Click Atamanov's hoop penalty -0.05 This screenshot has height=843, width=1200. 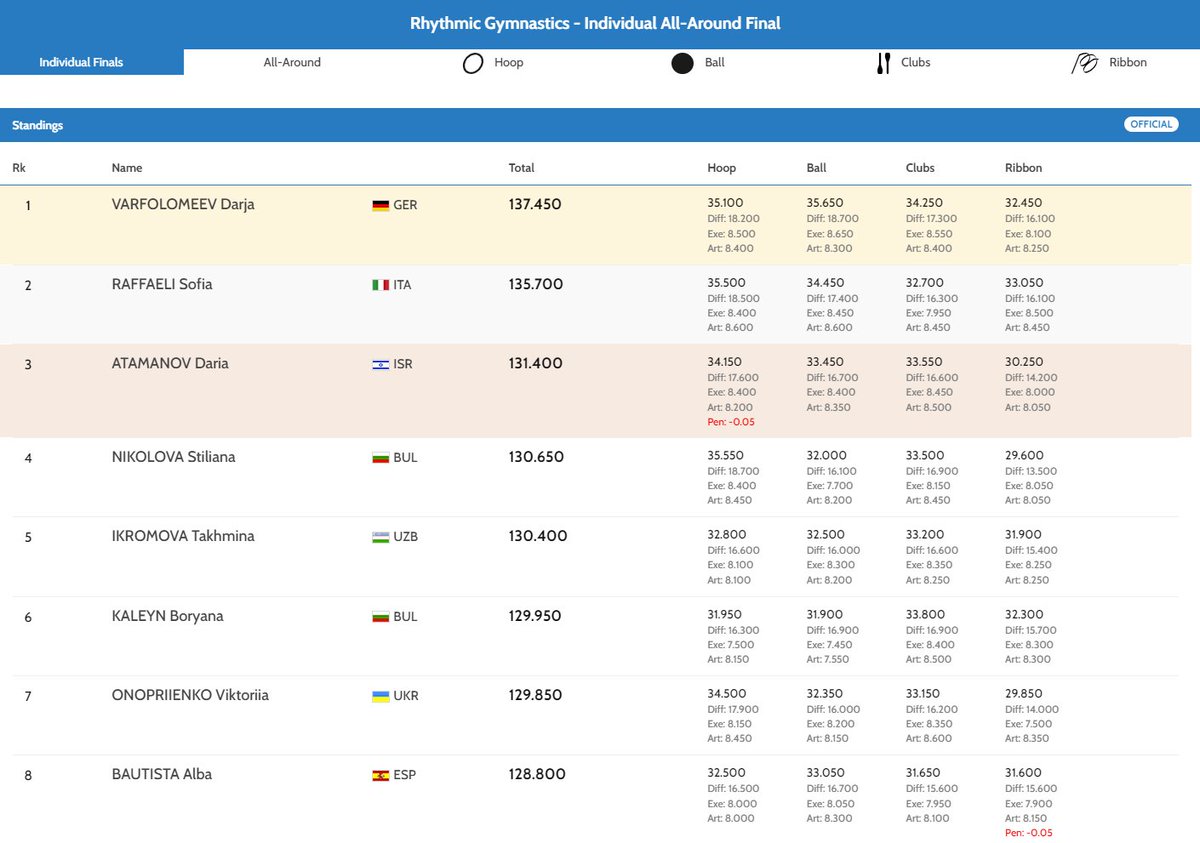click(731, 422)
